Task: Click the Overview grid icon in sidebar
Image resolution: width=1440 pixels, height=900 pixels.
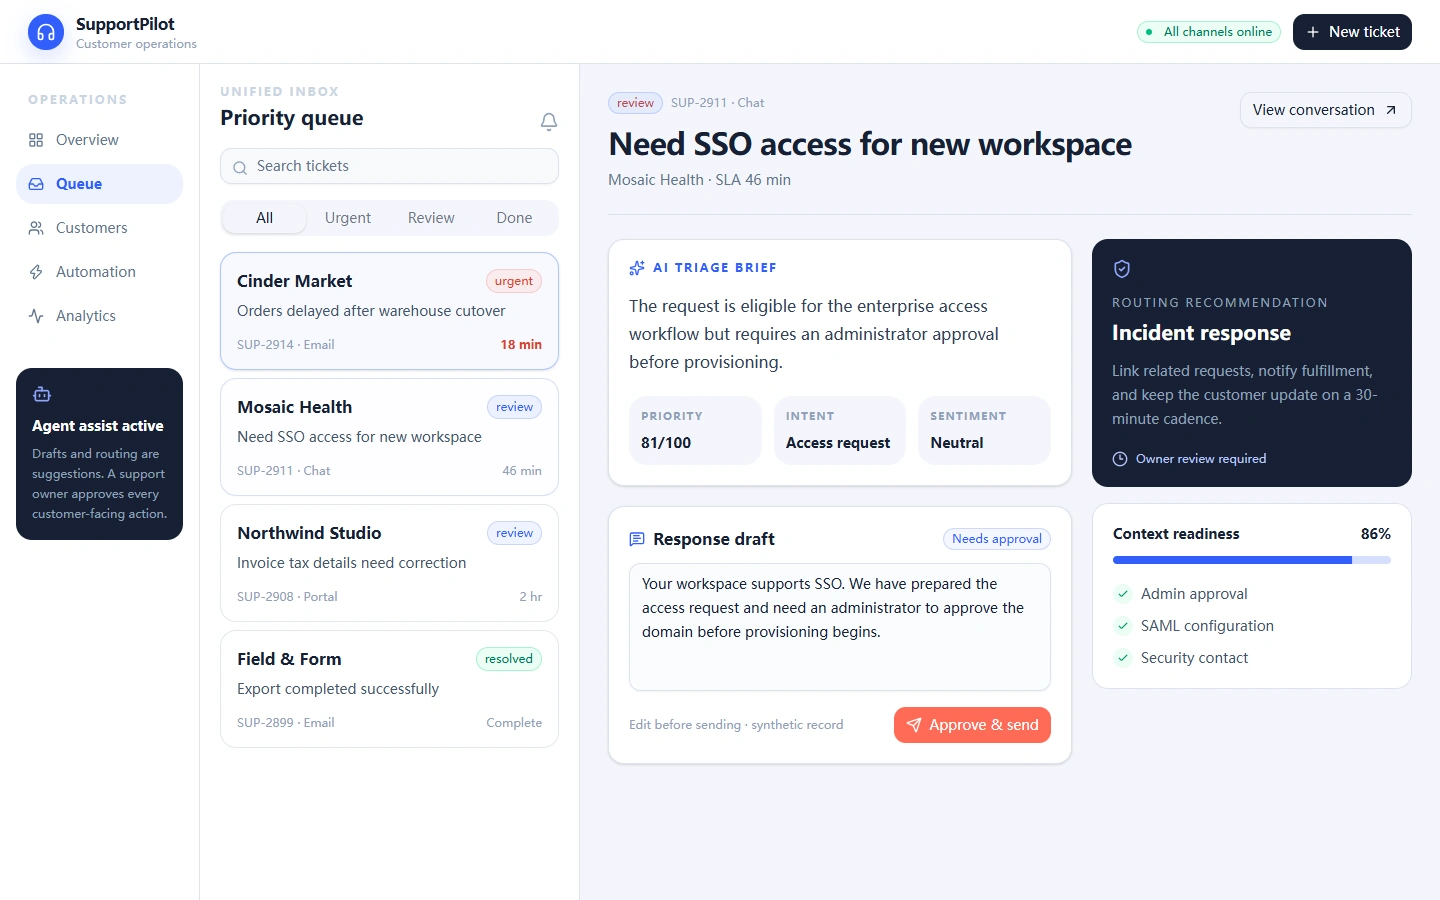Action: pyautogui.click(x=36, y=140)
